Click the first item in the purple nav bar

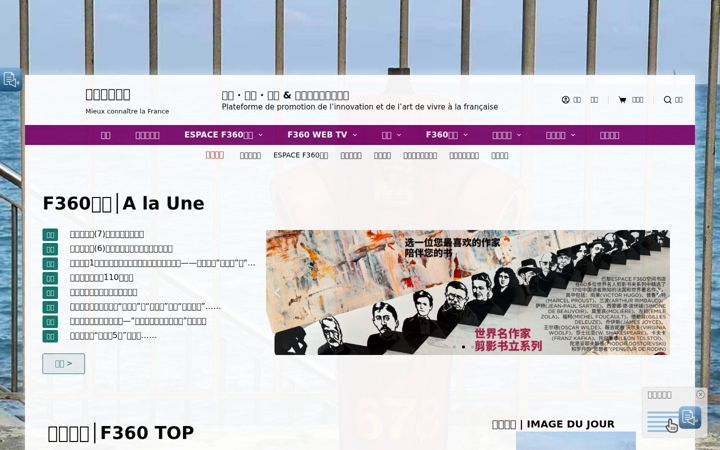pyautogui.click(x=106, y=135)
